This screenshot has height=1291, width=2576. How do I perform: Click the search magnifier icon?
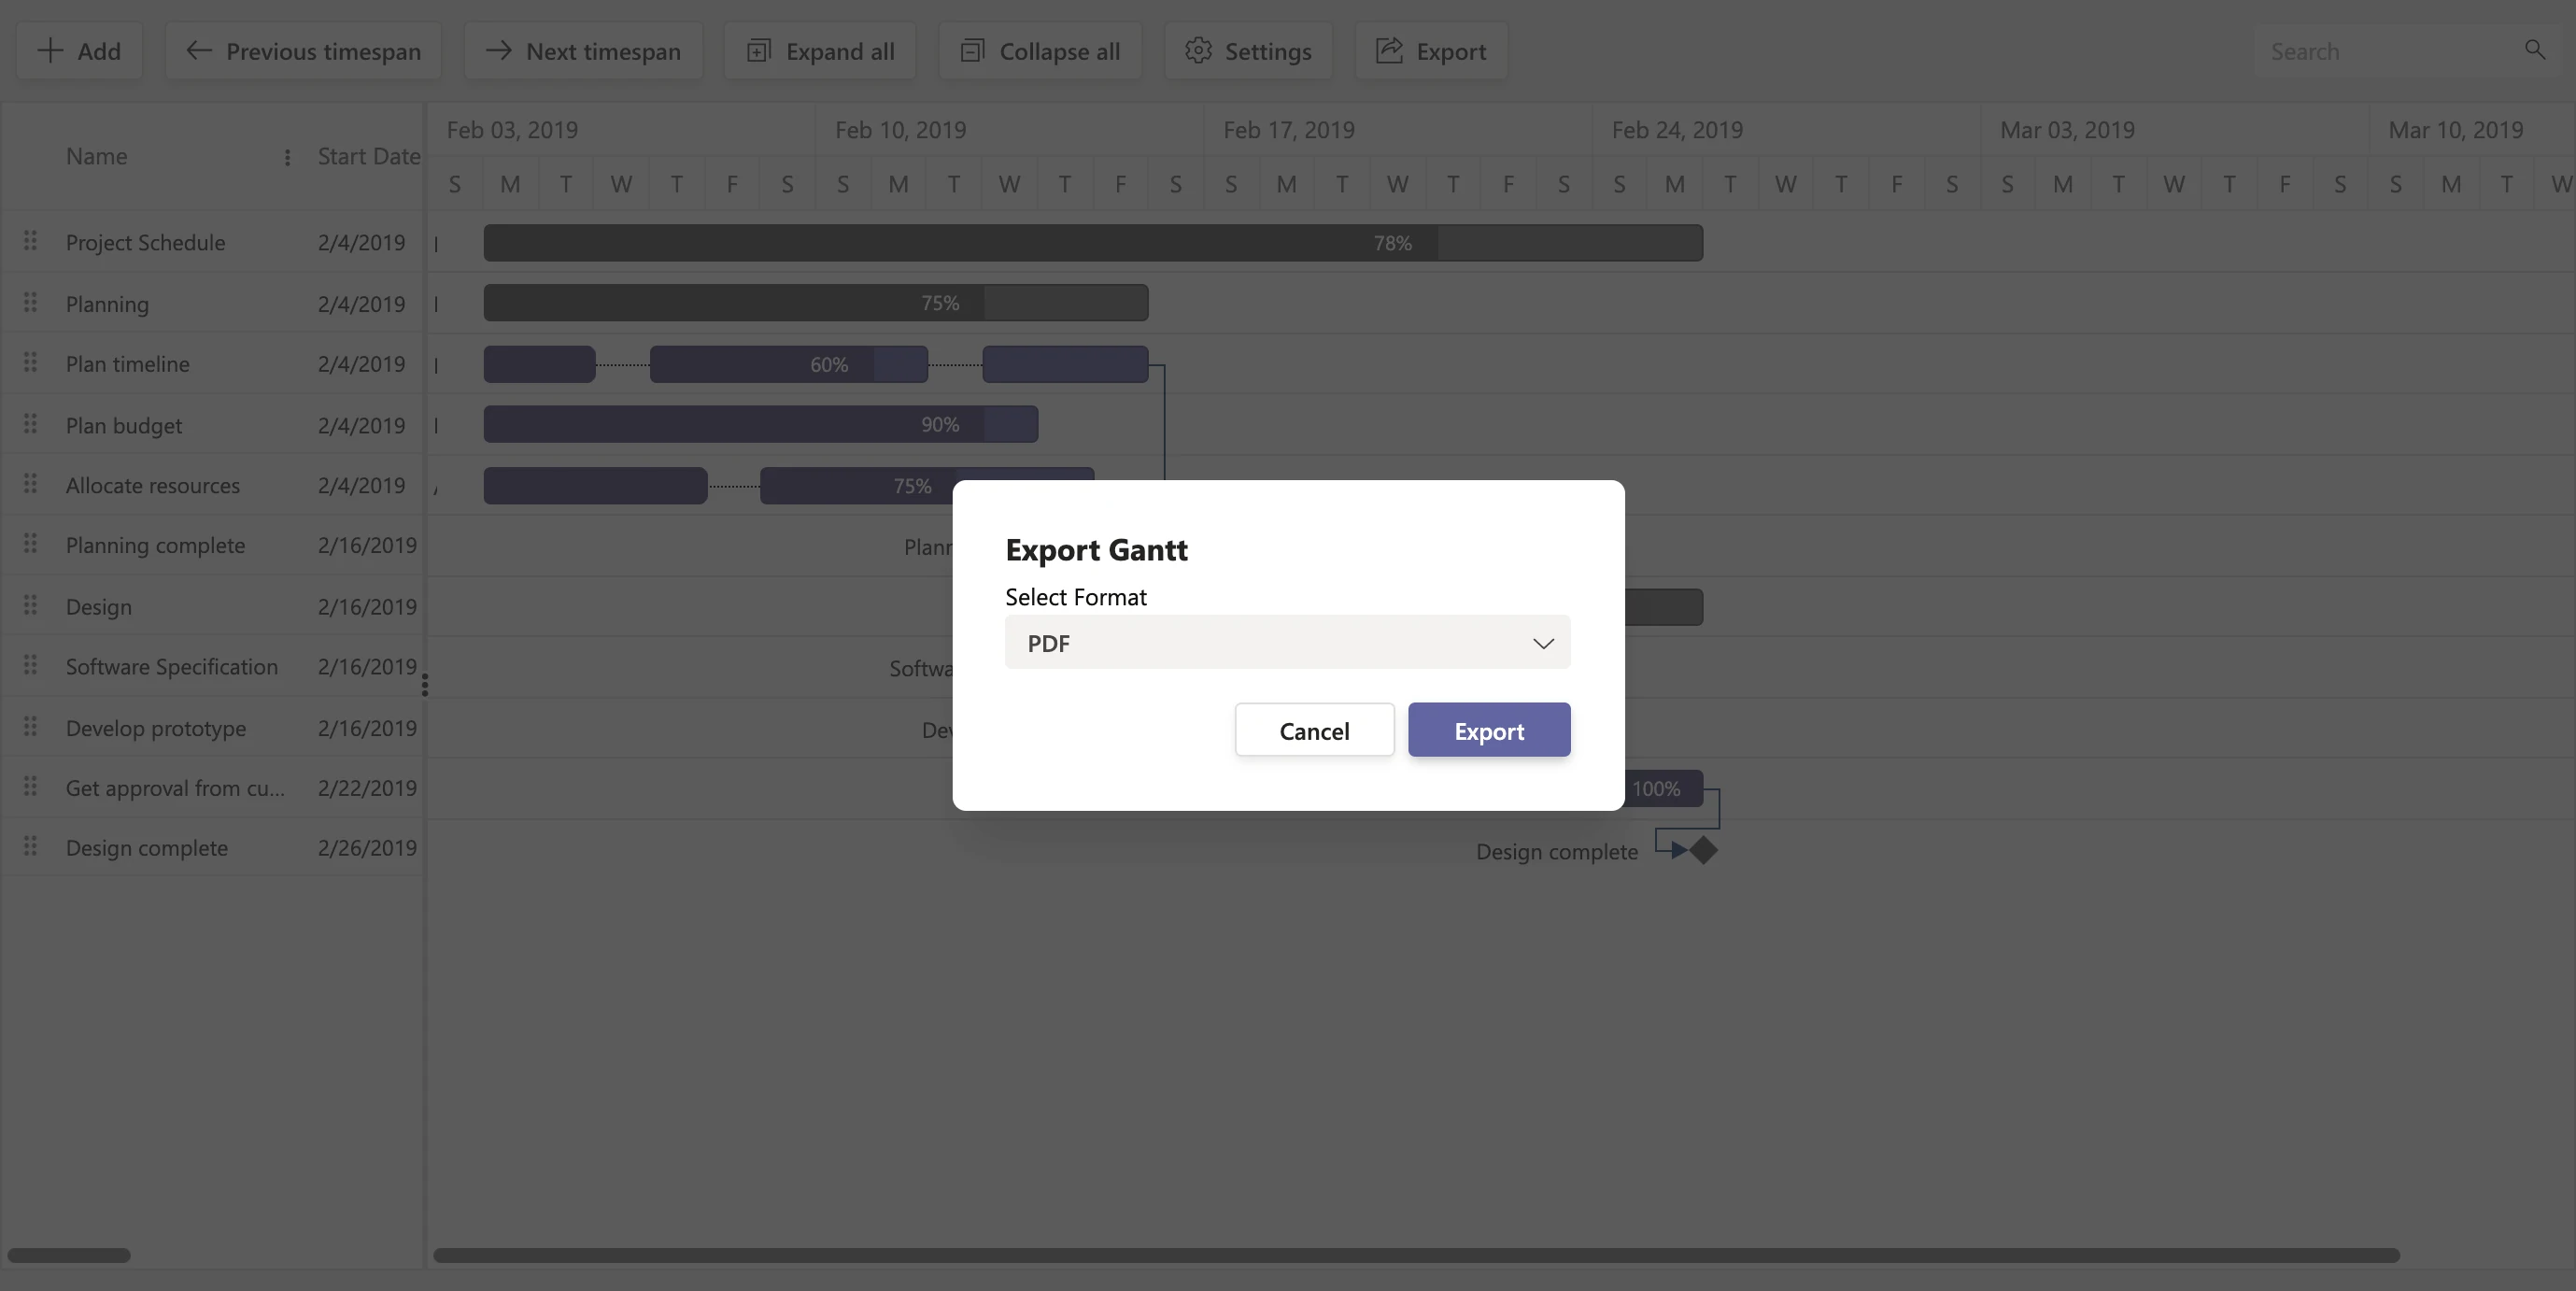pos(2534,50)
